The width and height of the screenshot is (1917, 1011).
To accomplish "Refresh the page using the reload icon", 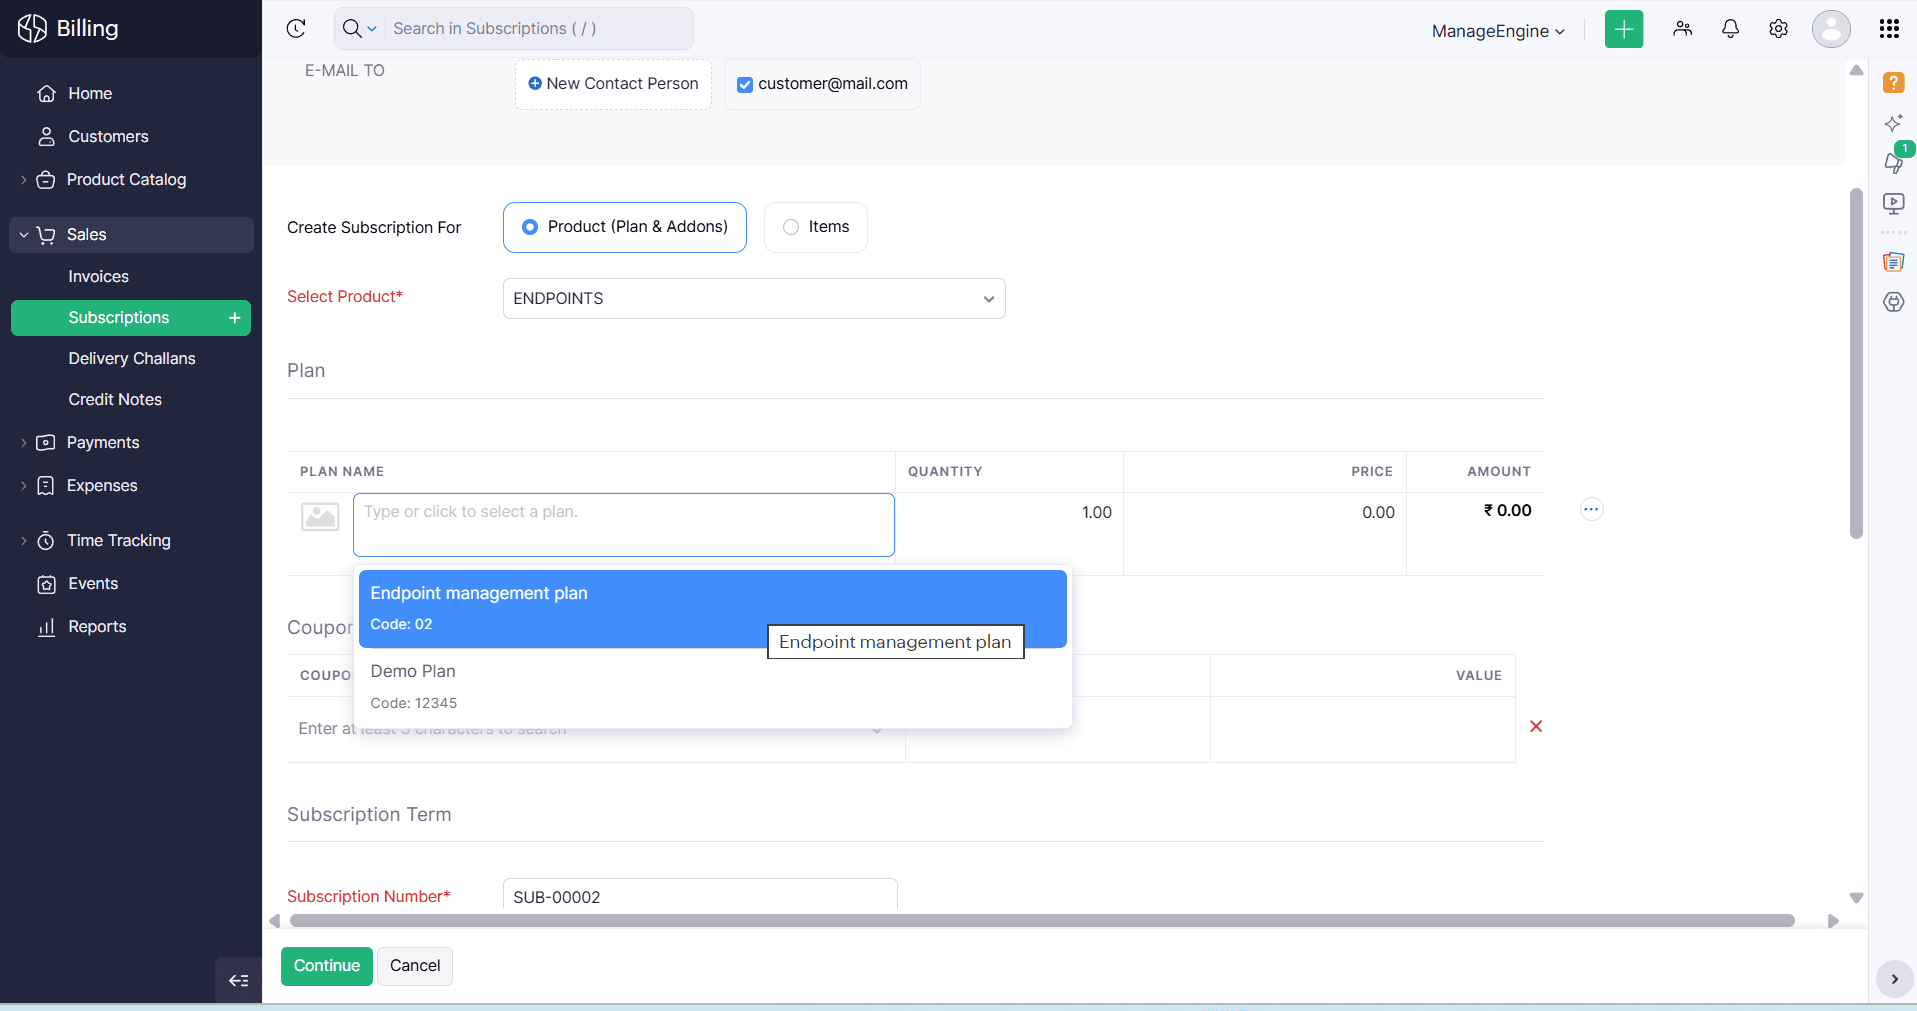I will click(x=296, y=28).
